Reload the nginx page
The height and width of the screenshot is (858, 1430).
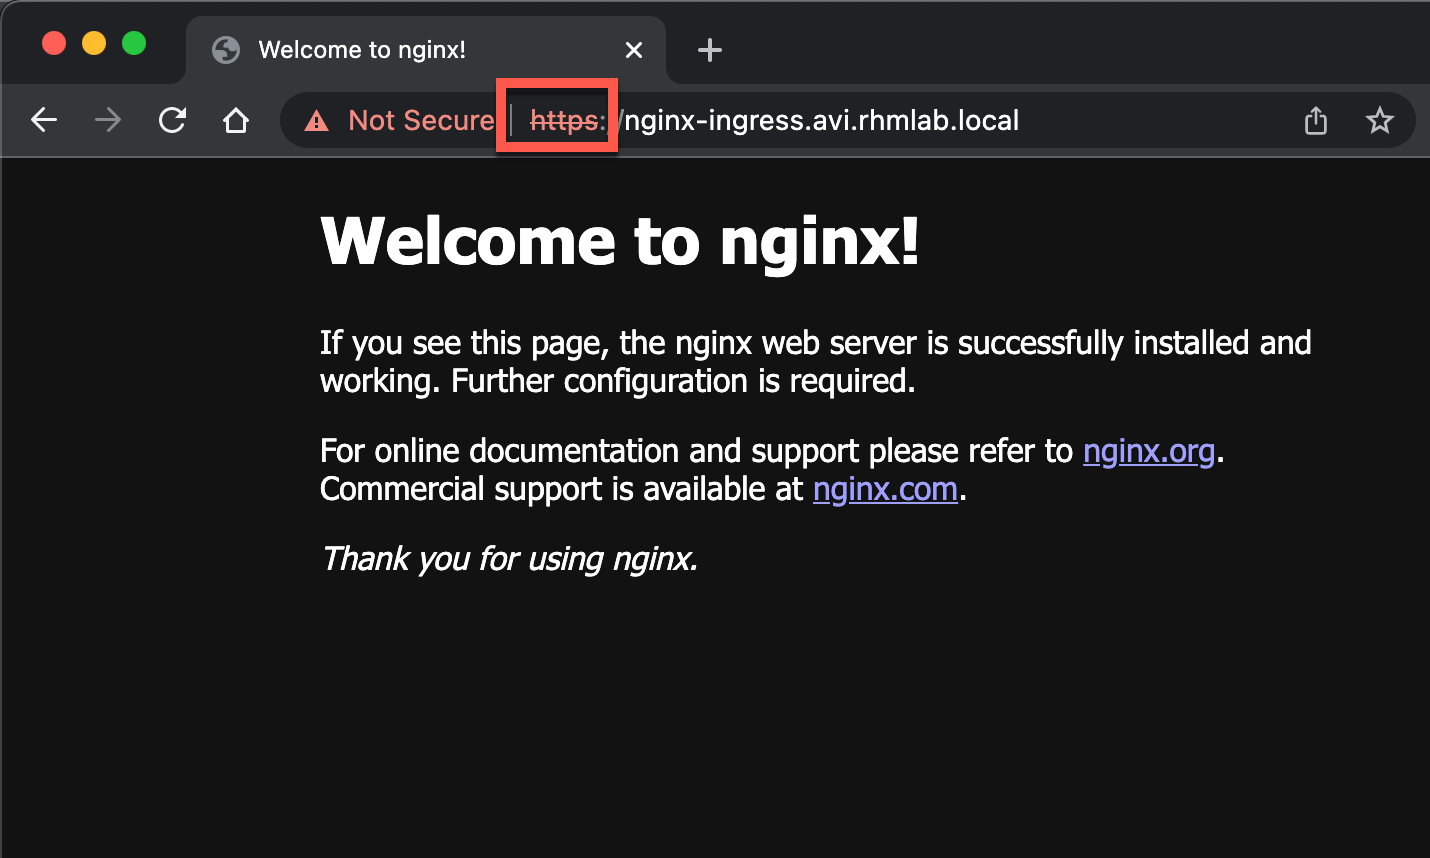point(172,120)
